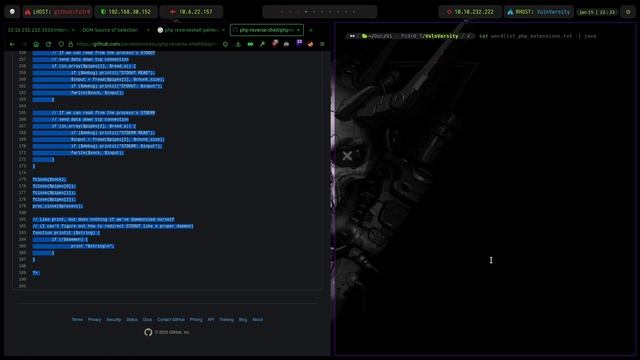The height and width of the screenshot is (360, 640).
Task: Go forward in browser history
Action: tap(24, 44)
